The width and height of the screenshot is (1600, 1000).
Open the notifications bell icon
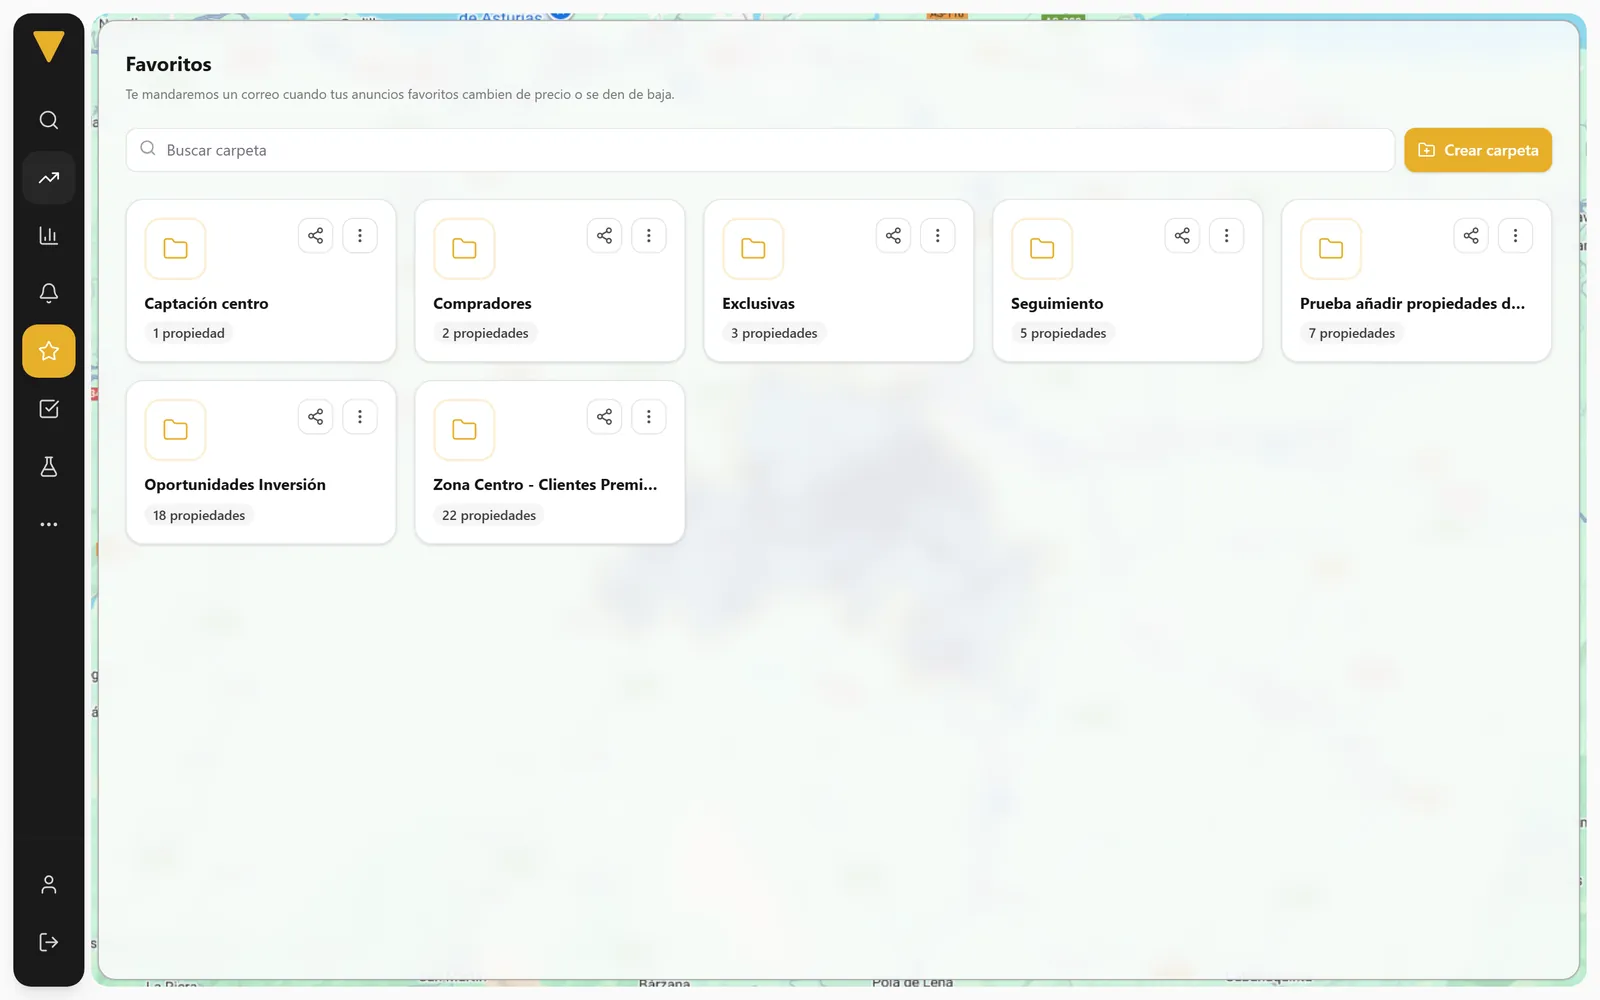point(48,293)
